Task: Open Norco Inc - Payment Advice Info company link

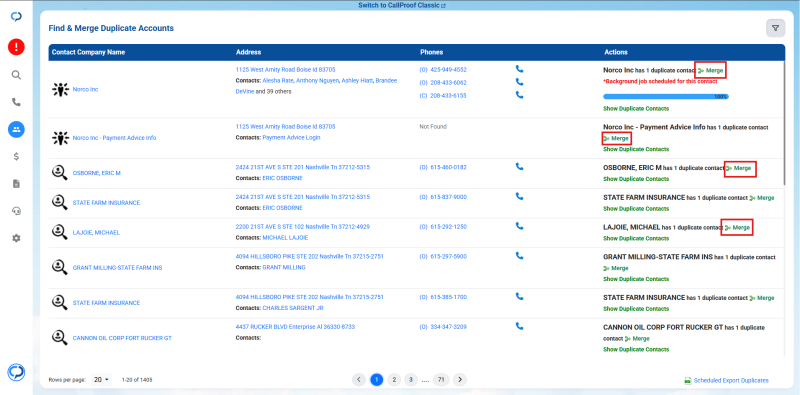Action: click(114, 138)
